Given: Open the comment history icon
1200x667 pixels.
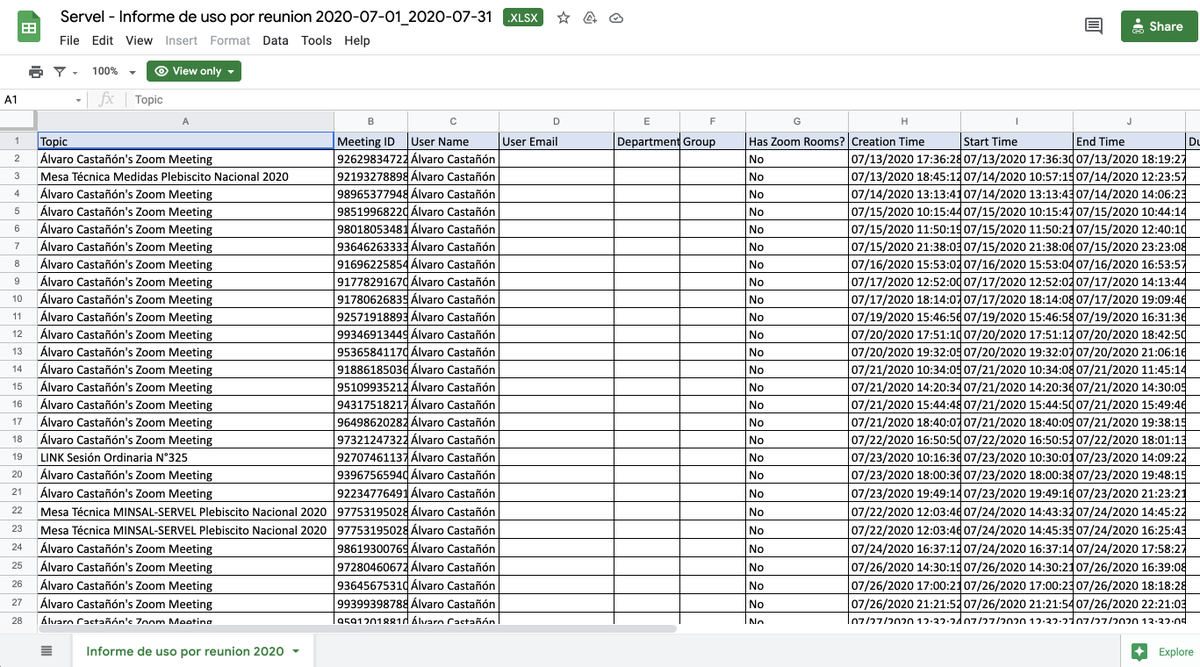Looking at the screenshot, I should point(1093,26).
